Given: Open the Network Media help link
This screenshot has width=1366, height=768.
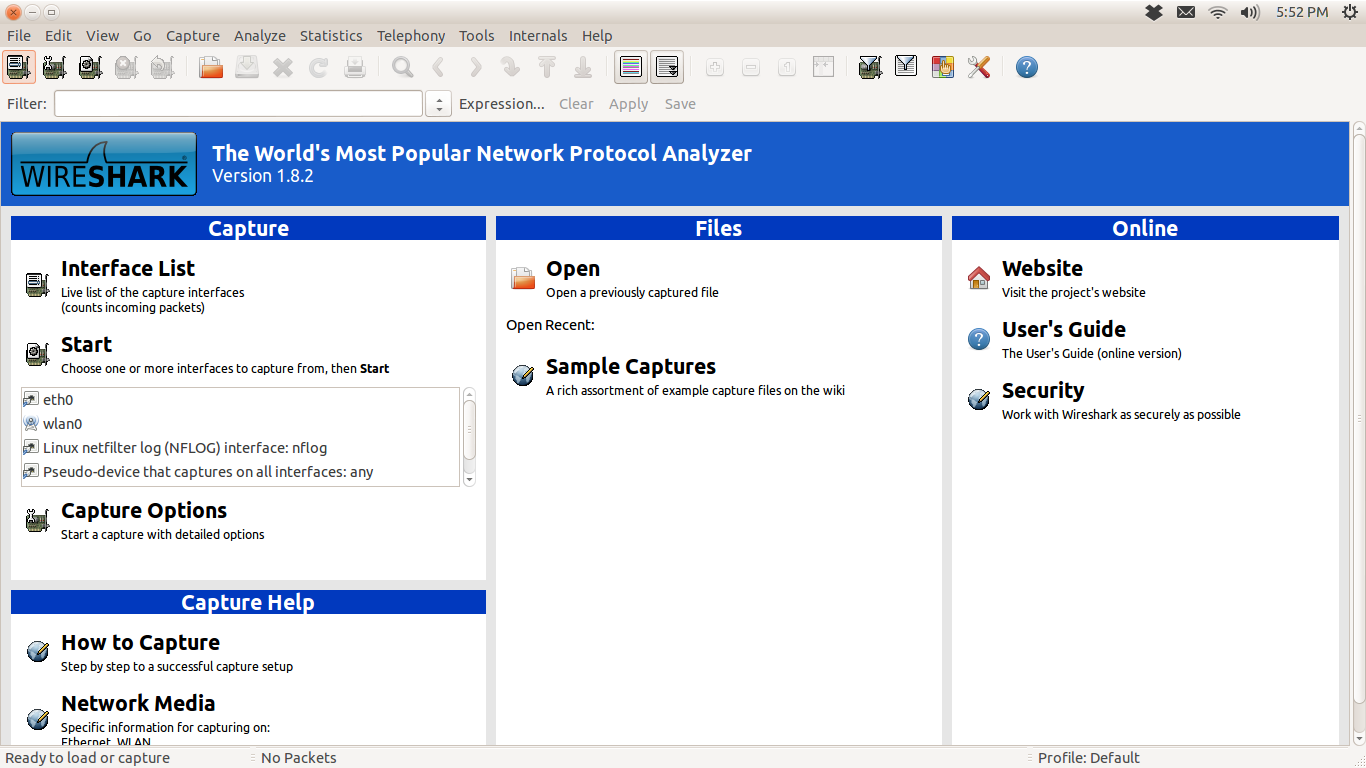Looking at the screenshot, I should (x=138, y=703).
